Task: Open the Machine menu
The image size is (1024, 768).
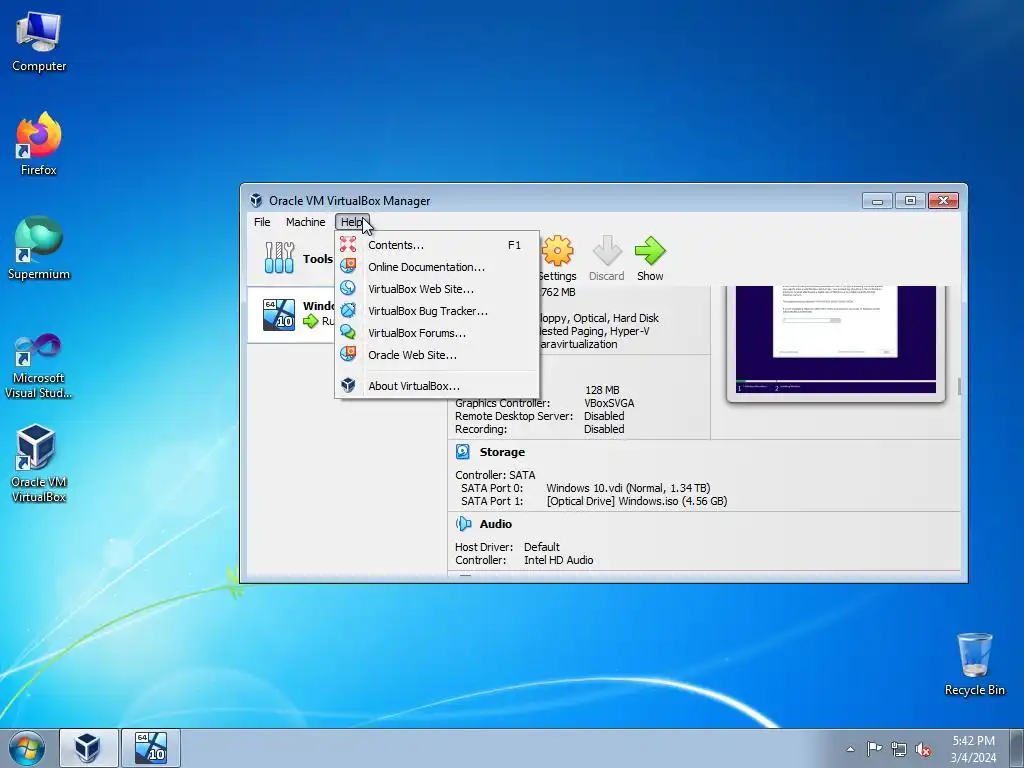Action: click(305, 222)
